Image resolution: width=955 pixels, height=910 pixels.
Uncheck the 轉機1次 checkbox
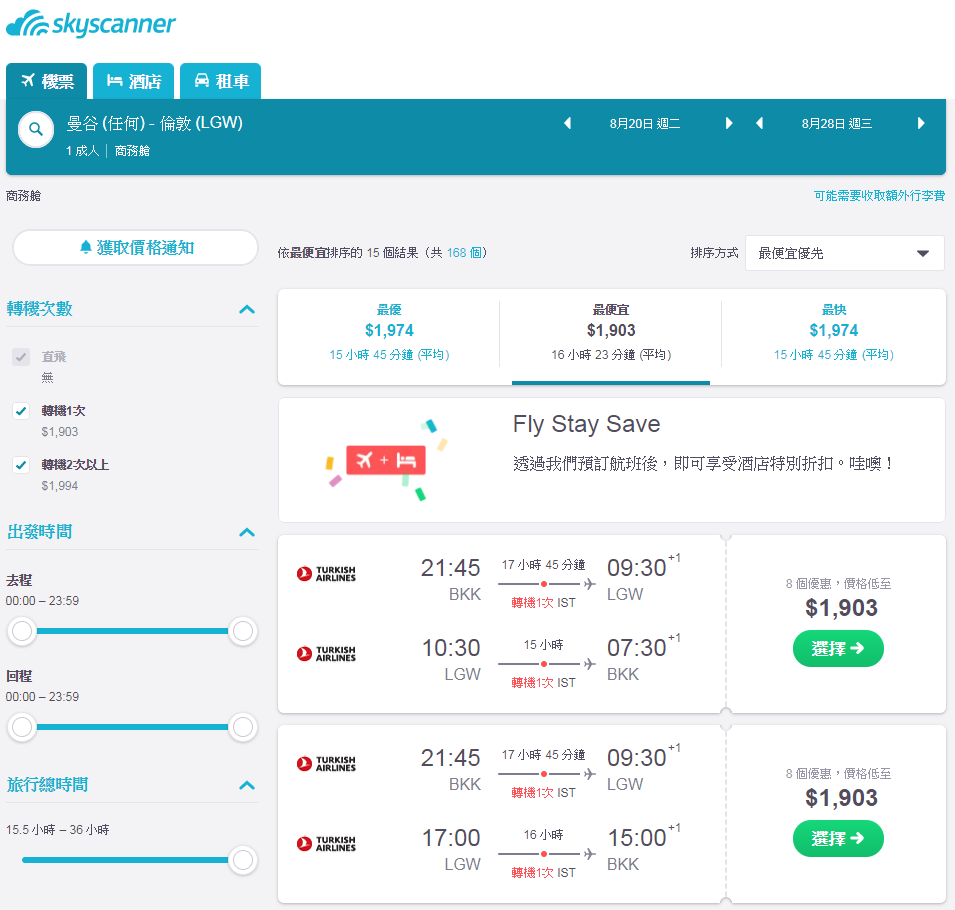[21, 411]
